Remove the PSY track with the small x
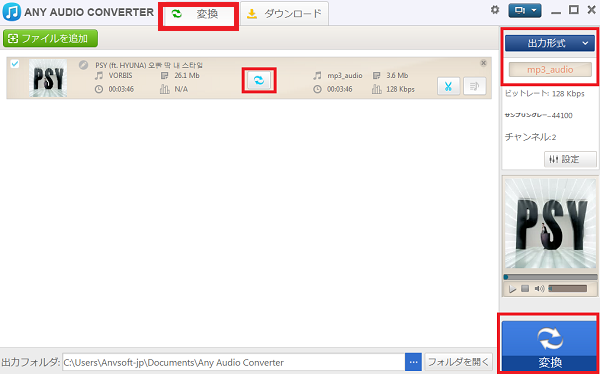 (x=483, y=63)
